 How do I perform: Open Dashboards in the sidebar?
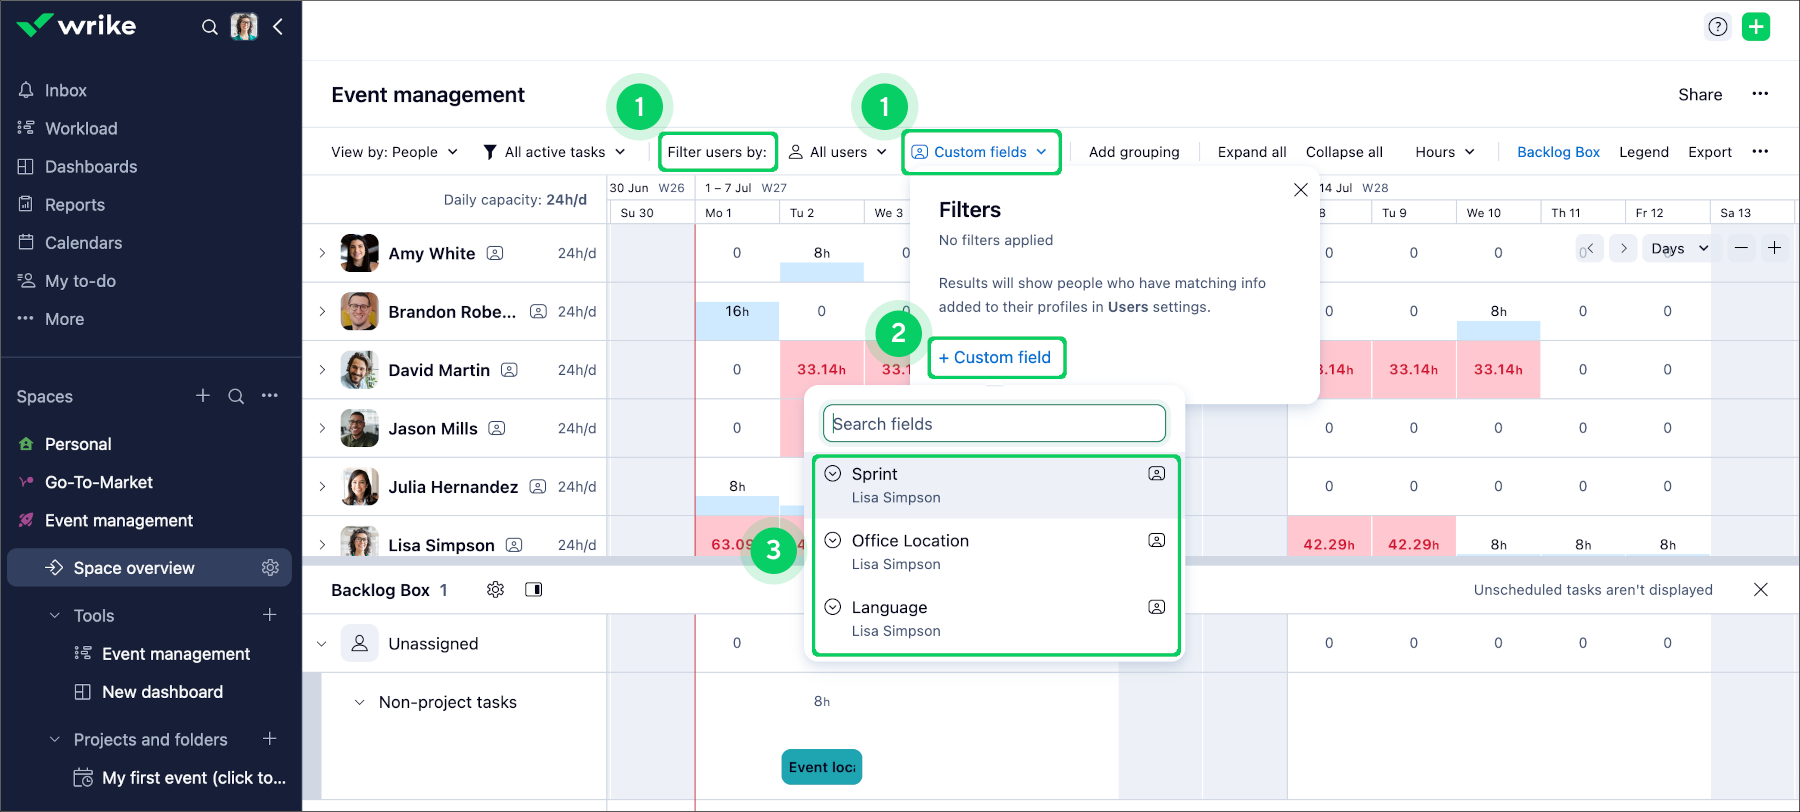coord(91,167)
